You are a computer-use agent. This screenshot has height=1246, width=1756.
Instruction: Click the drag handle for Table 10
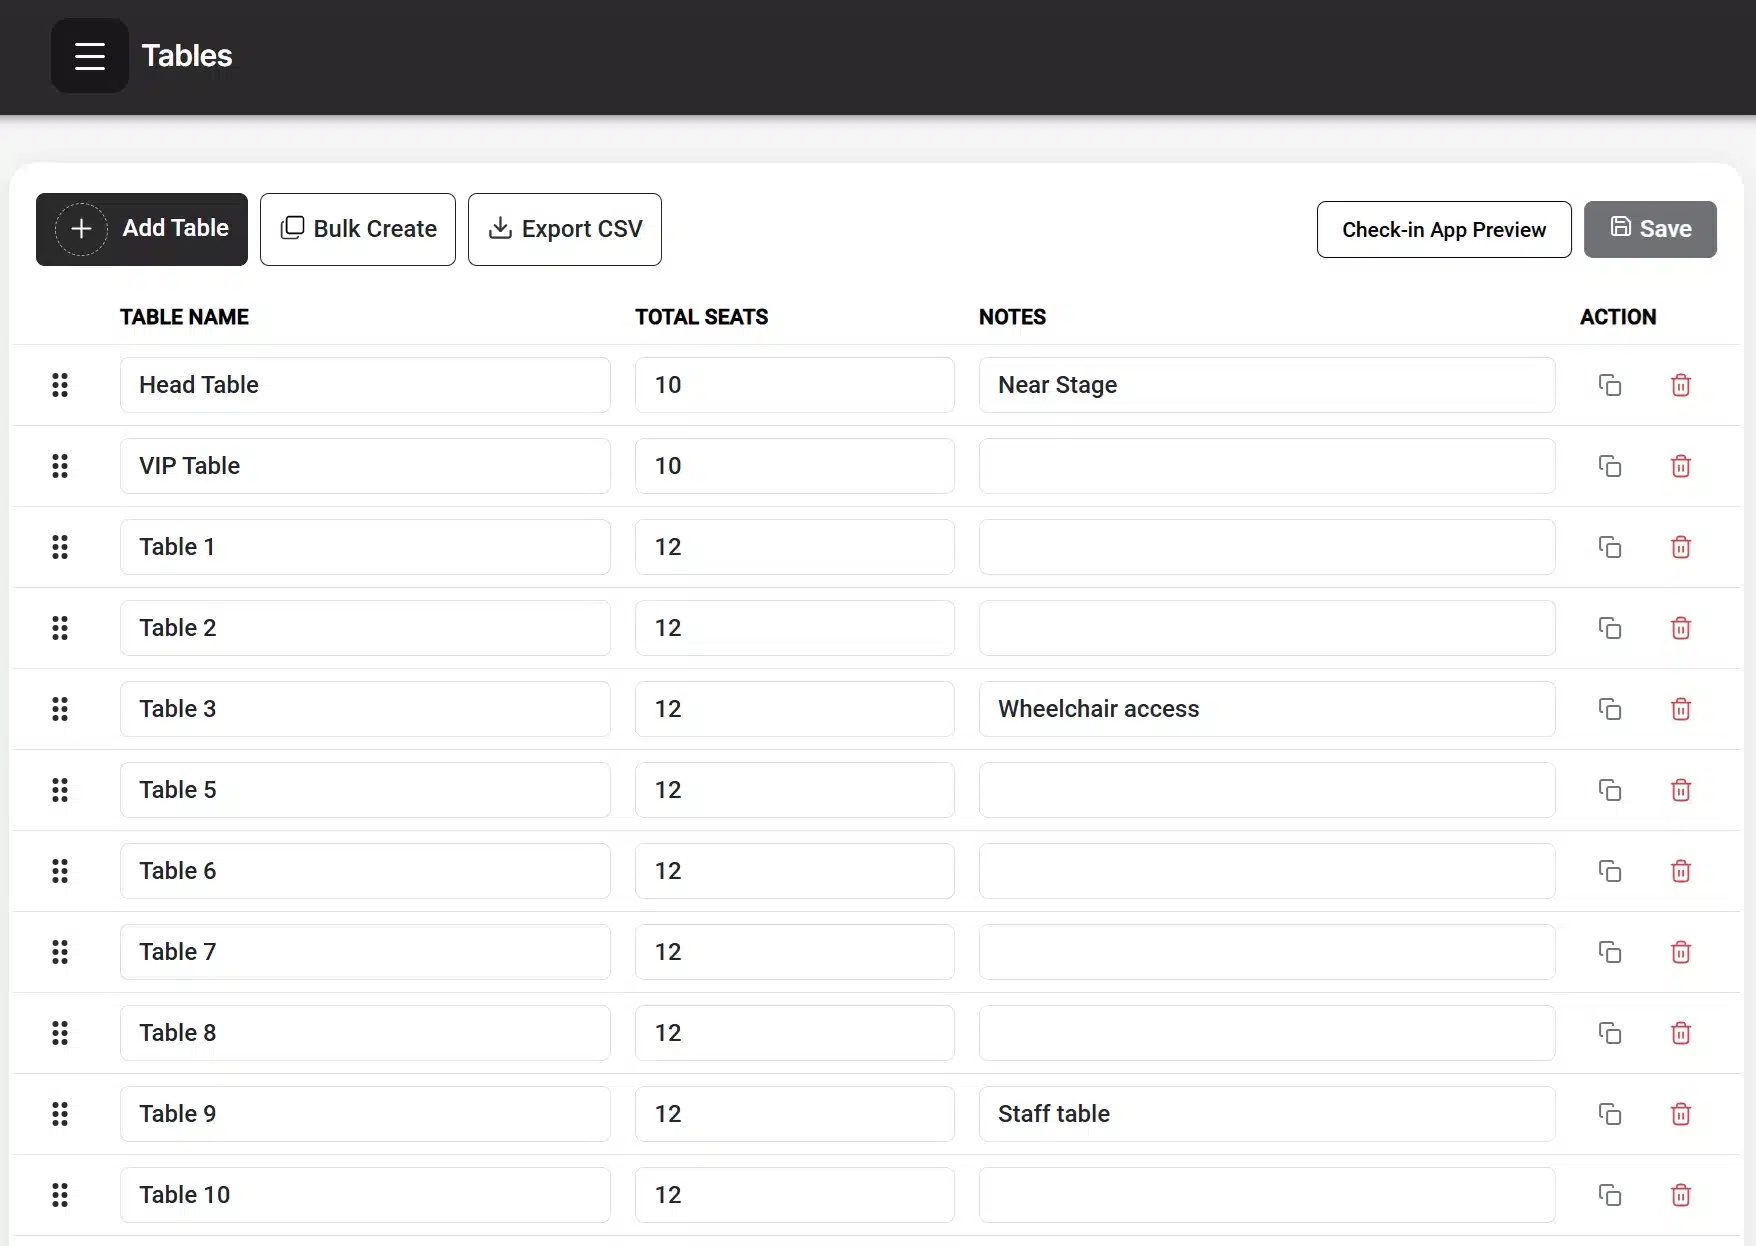pos(60,1195)
